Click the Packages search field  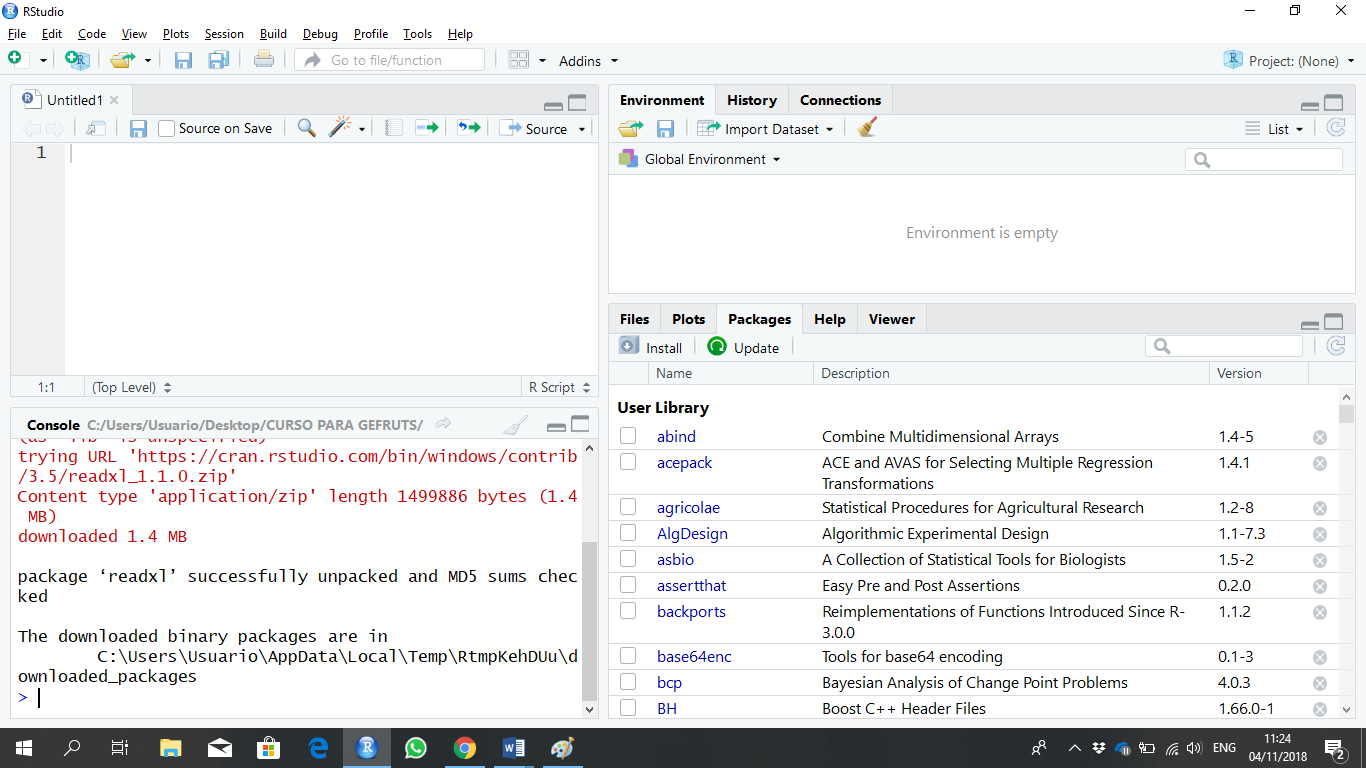click(1224, 346)
